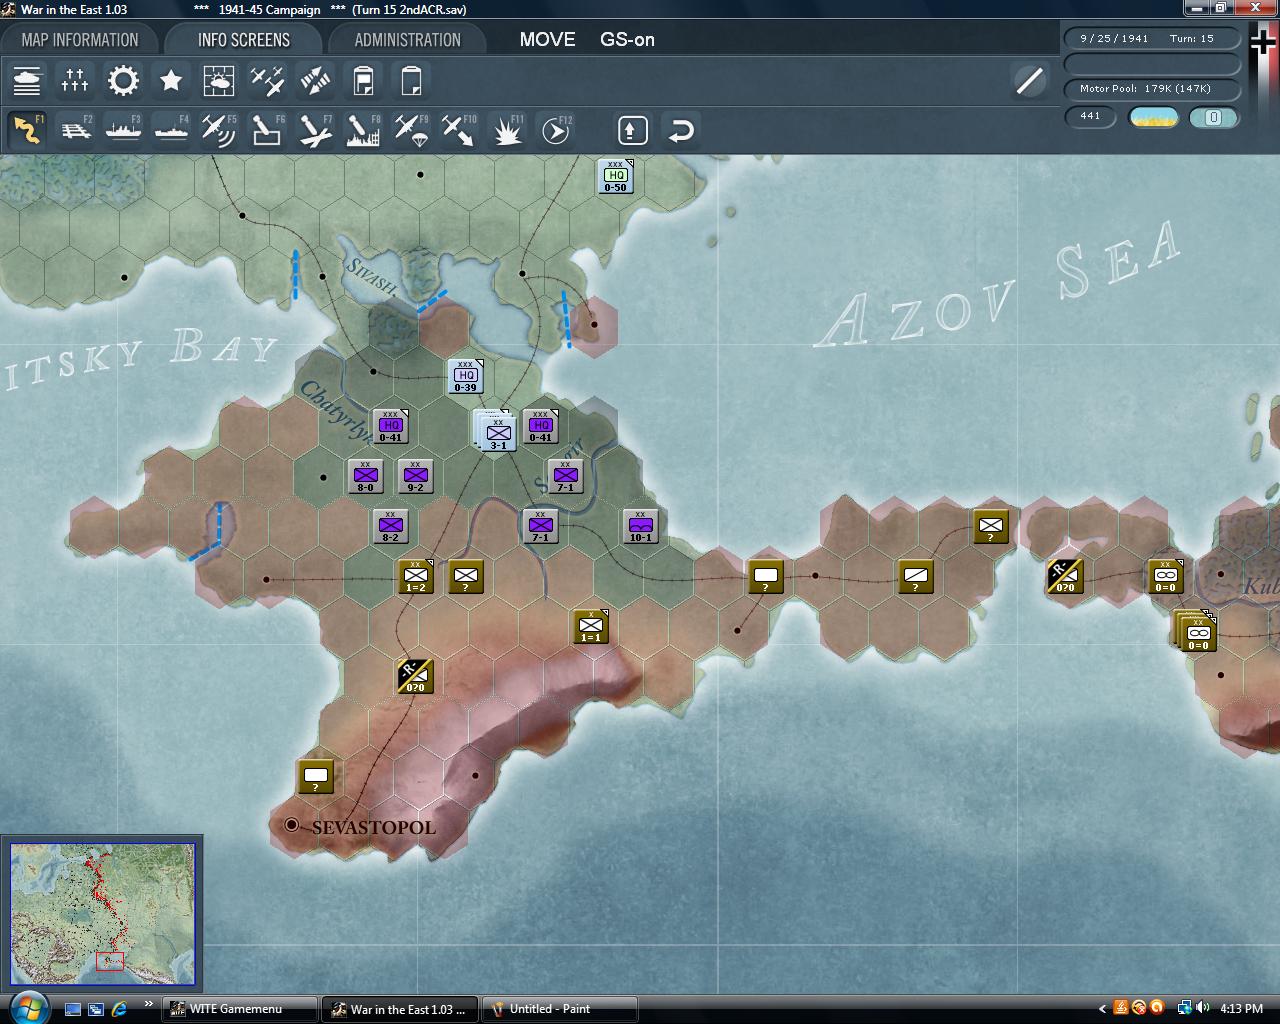Image resolution: width=1280 pixels, height=1024 pixels.
Task: Select the HQ unit labeled 0-39
Action: pyautogui.click(x=465, y=376)
